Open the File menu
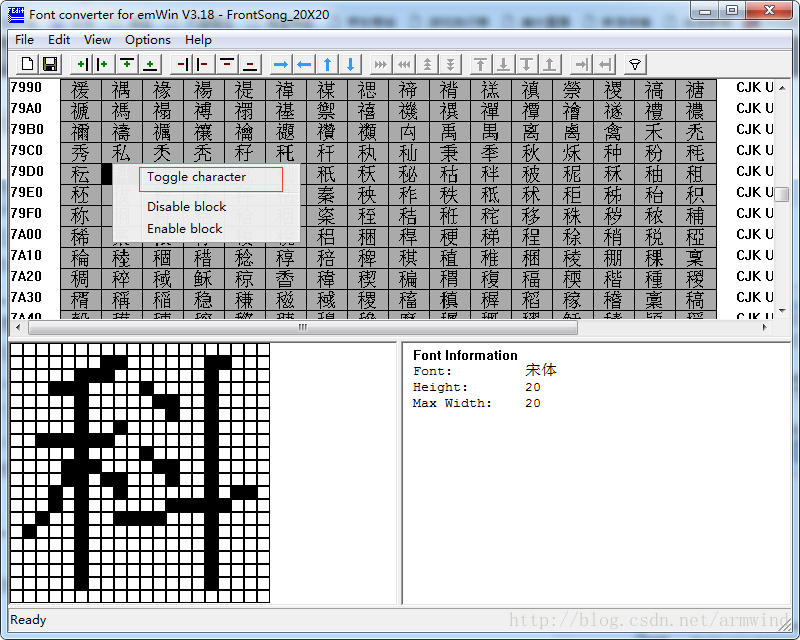 [x=24, y=40]
